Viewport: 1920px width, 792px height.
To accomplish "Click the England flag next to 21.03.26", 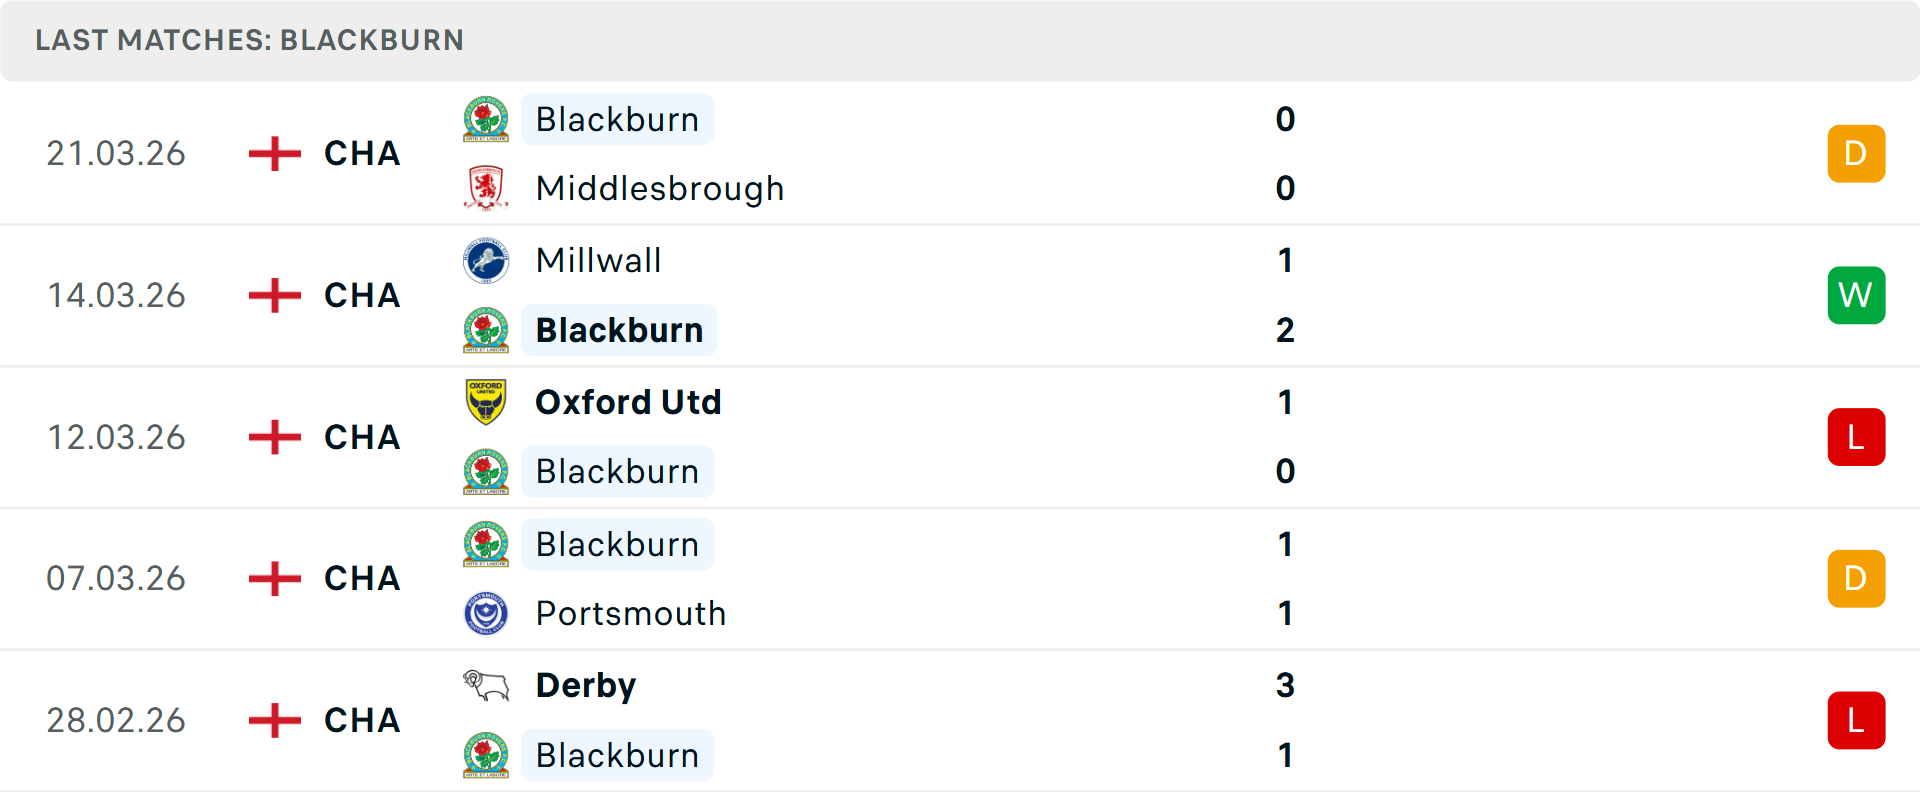I will (273, 153).
